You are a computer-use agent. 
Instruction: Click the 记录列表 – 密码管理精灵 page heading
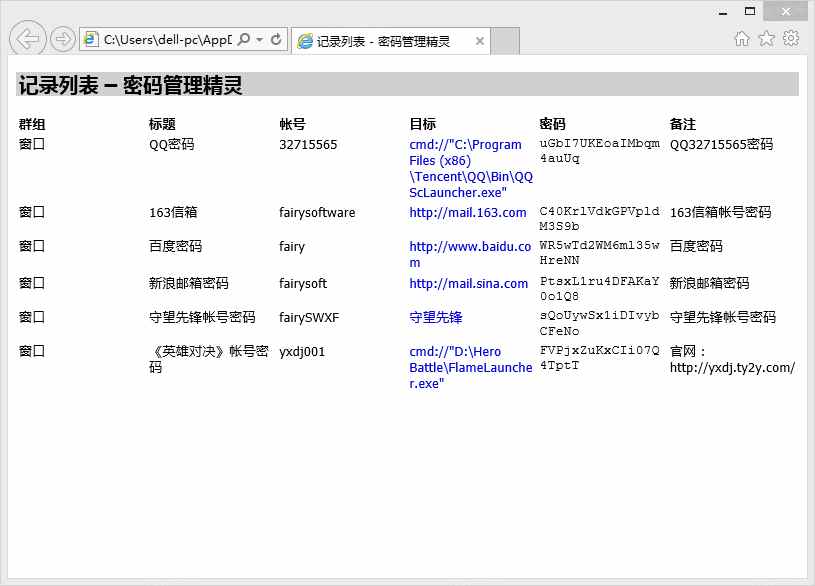130,85
